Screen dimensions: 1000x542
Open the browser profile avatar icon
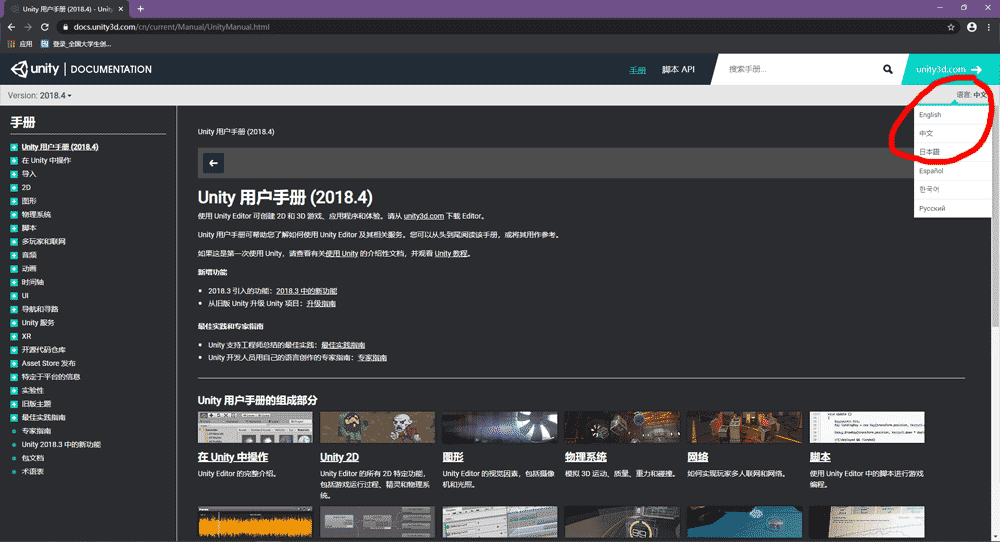pos(971,27)
